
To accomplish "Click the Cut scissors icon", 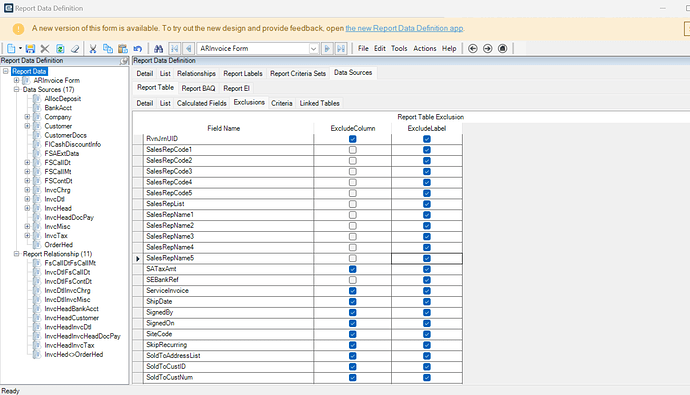I will coord(93,48).
